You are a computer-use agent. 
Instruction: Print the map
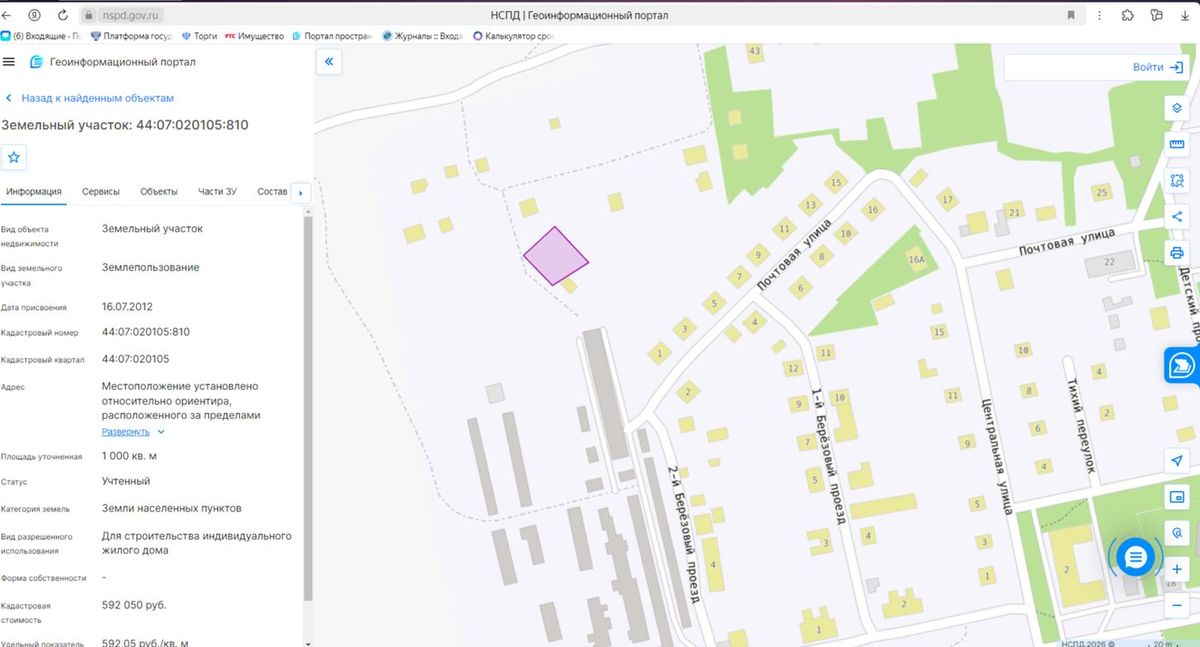[x=1177, y=252]
